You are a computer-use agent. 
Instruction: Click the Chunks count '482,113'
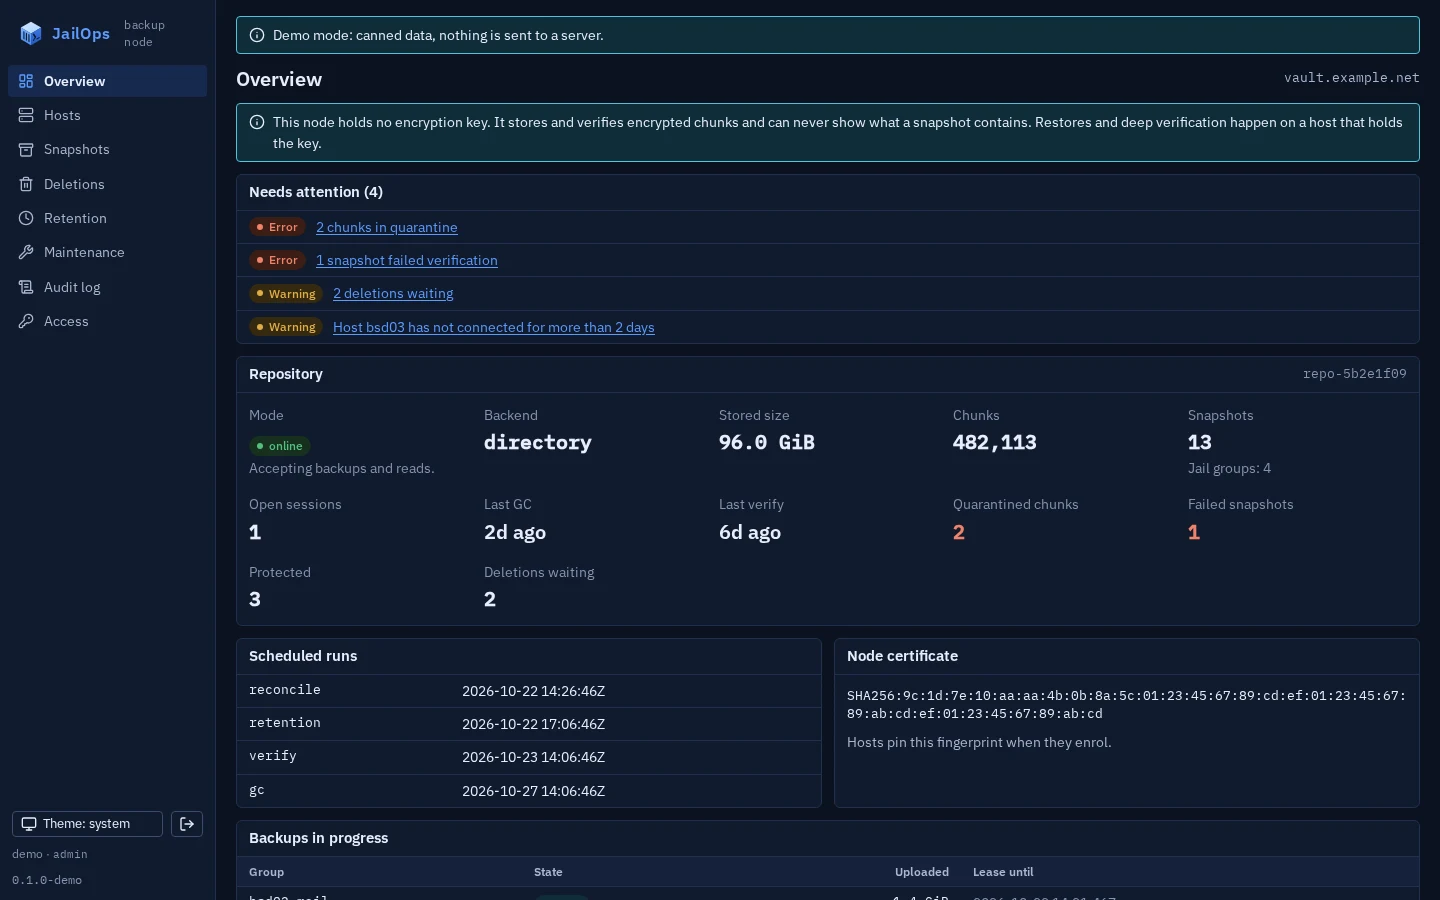pos(995,442)
